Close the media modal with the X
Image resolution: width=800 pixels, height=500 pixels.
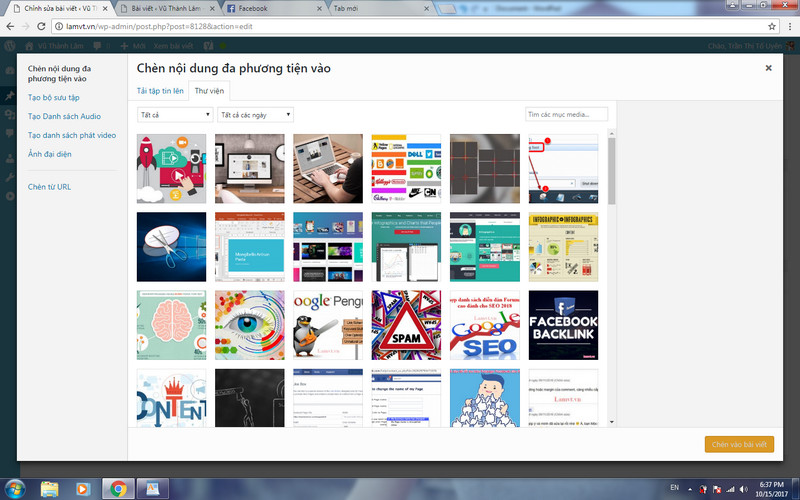(768, 68)
